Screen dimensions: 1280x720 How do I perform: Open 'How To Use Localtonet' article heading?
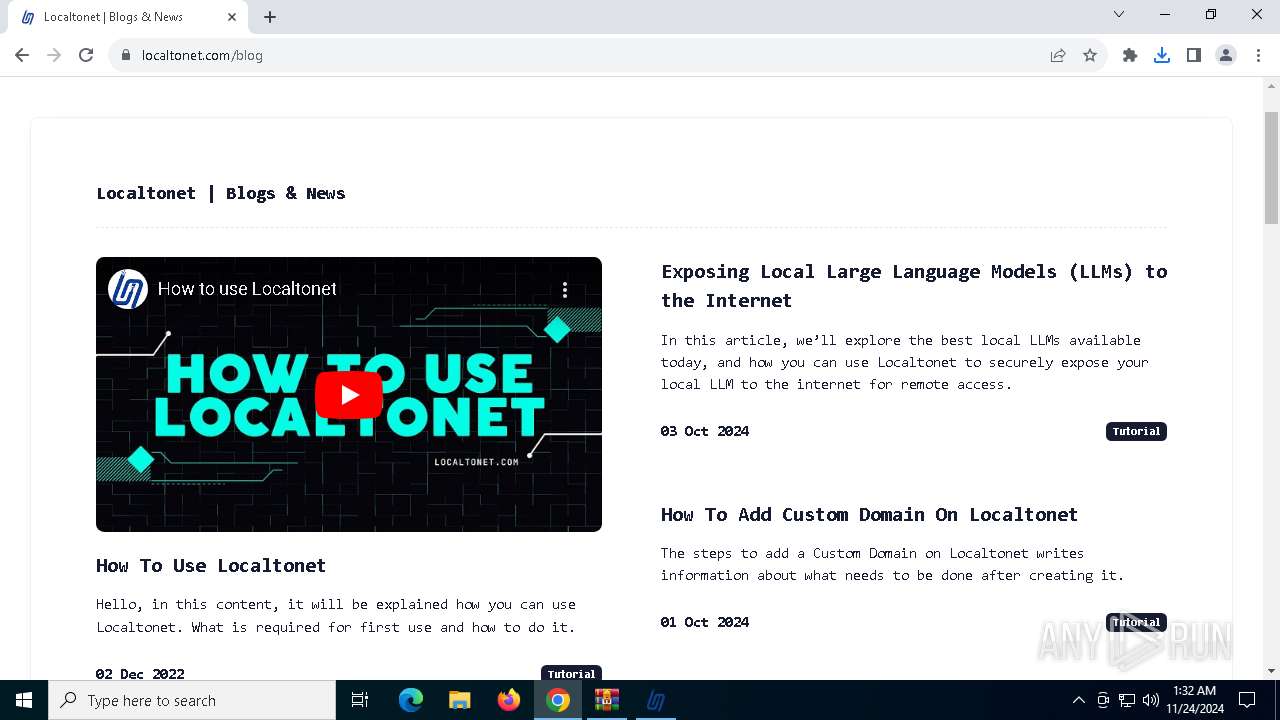point(211,565)
